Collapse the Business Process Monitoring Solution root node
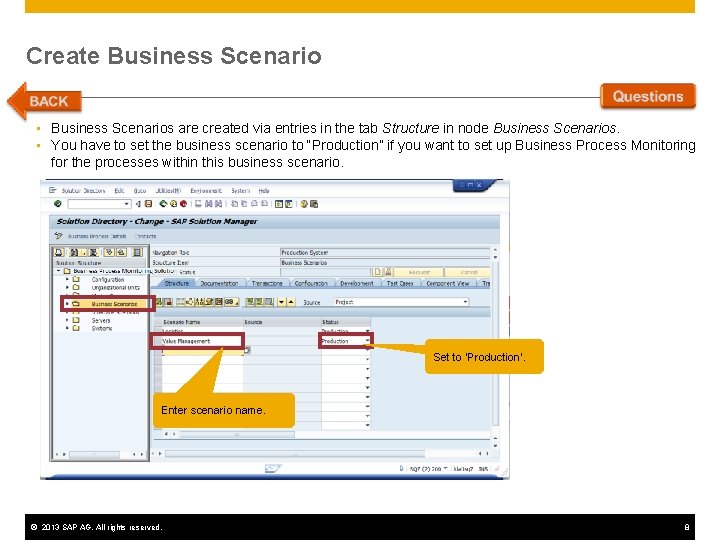The image size is (720, 540). pyautogui.click(x=58, y=271)
